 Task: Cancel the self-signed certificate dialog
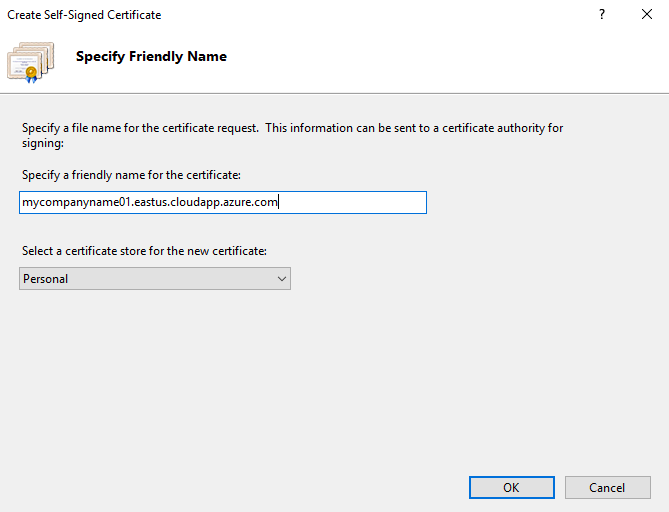coord(608,487)
